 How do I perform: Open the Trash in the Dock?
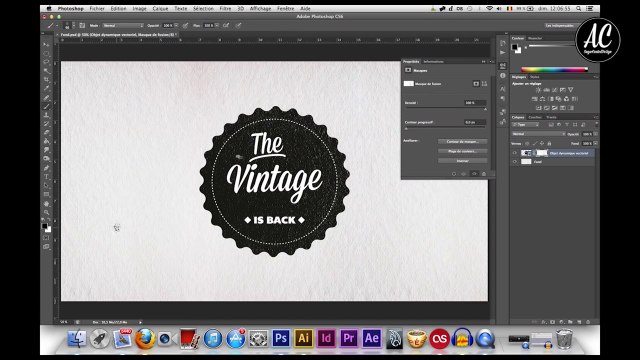coord(564,338)
